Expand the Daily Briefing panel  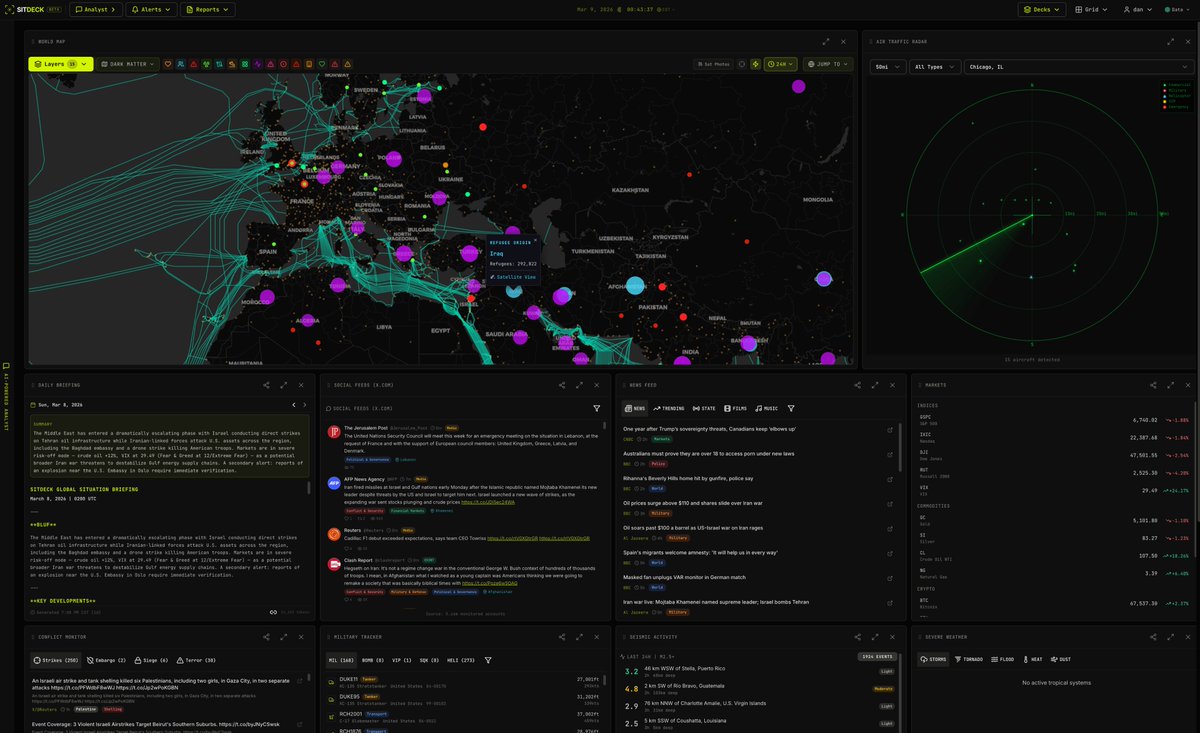pyautogui.click(x=284, y=384)
